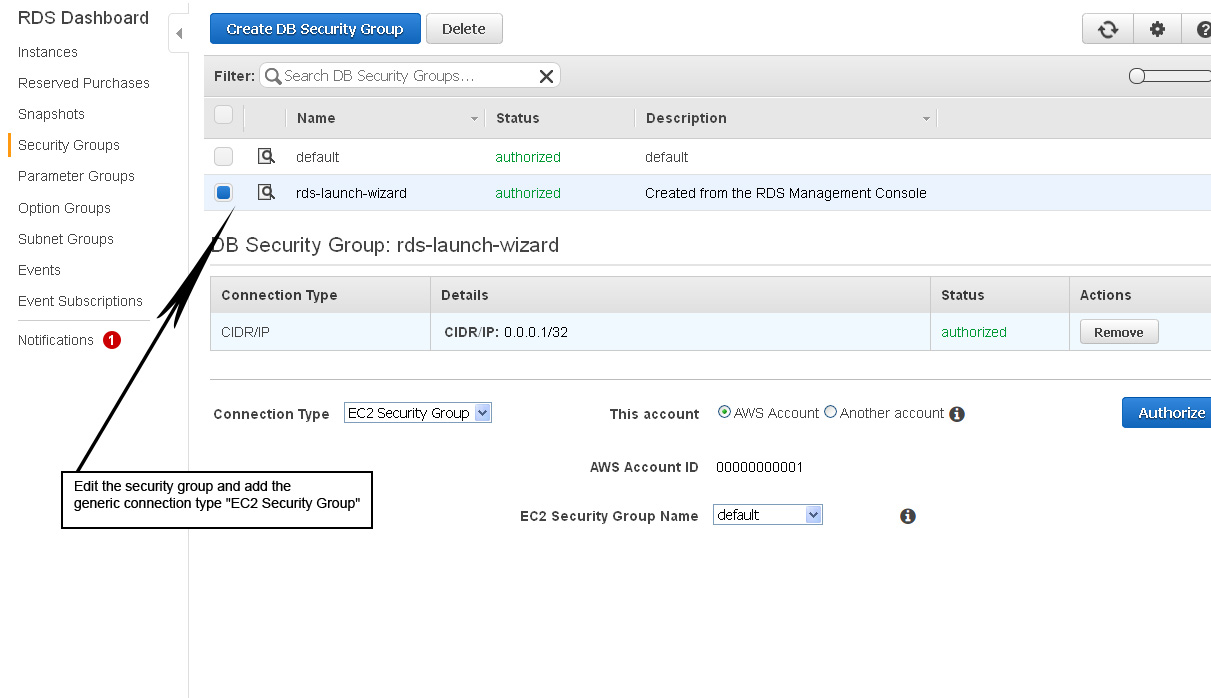Click the Delete button

[x=464, y=29]
